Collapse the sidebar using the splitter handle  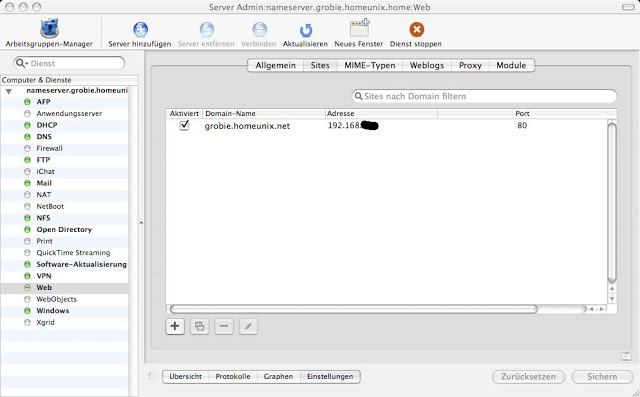pos(141,223)
